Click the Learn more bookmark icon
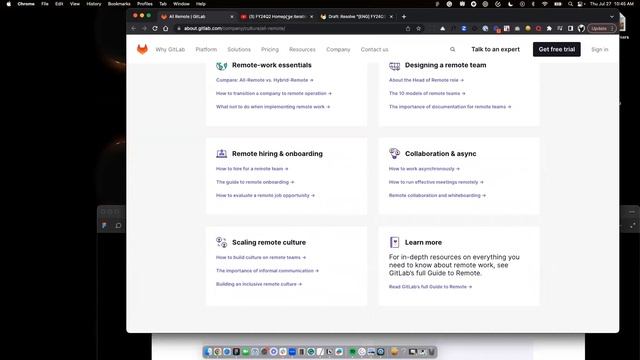The image size is (640, 360). click(394, 242)
